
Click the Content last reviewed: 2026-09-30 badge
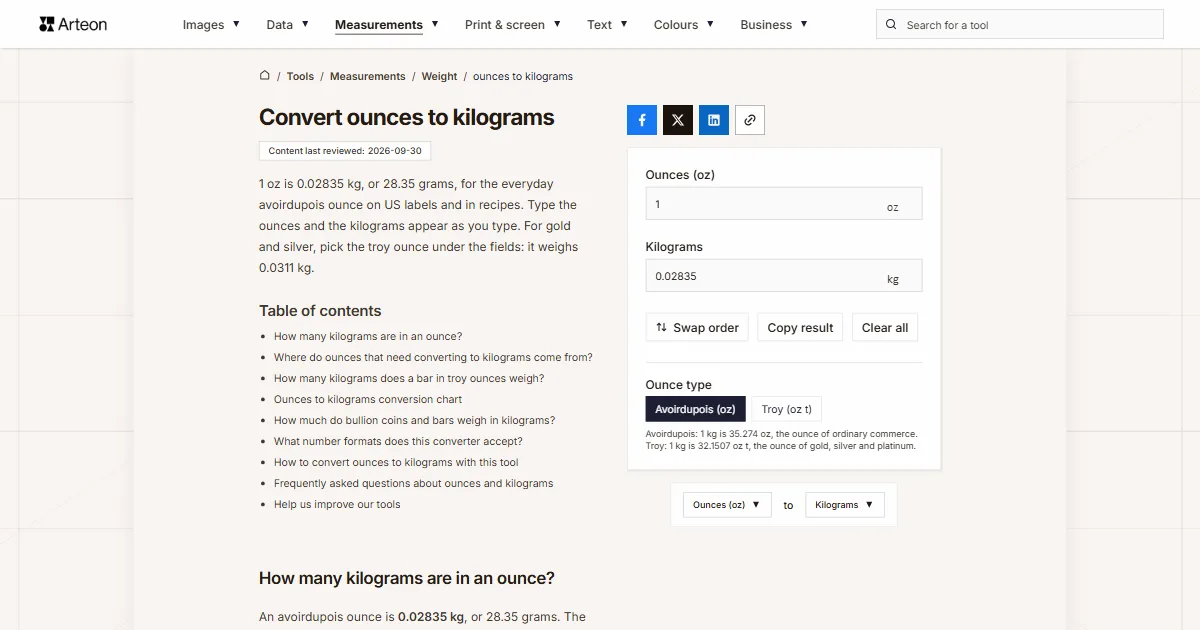click(345, 151)
